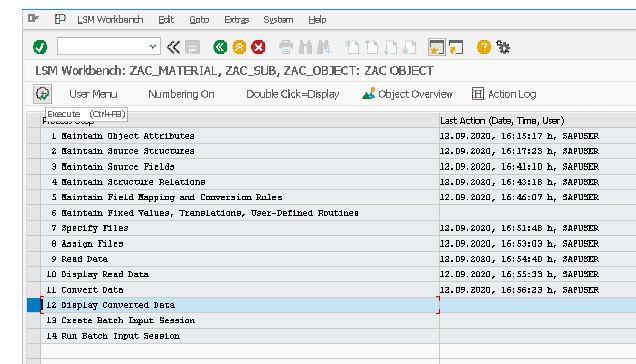Select step 12 Display Converted Data

[240, 305]
